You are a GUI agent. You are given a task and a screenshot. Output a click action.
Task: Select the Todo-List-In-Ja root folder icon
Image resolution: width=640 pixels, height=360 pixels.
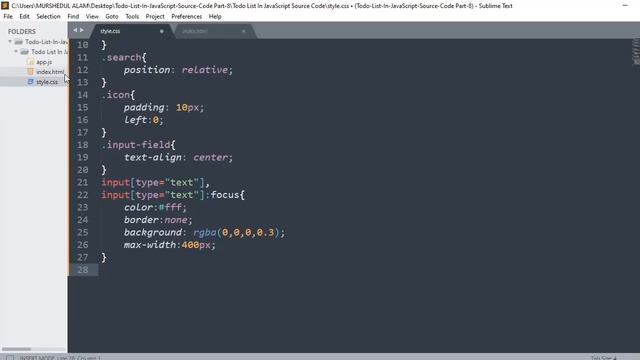(x=18, y=42)
